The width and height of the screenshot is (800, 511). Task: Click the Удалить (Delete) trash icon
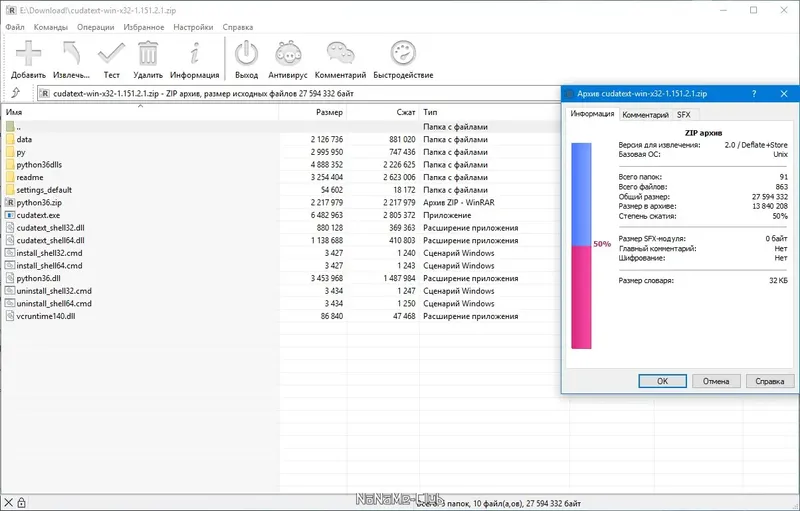148,54
